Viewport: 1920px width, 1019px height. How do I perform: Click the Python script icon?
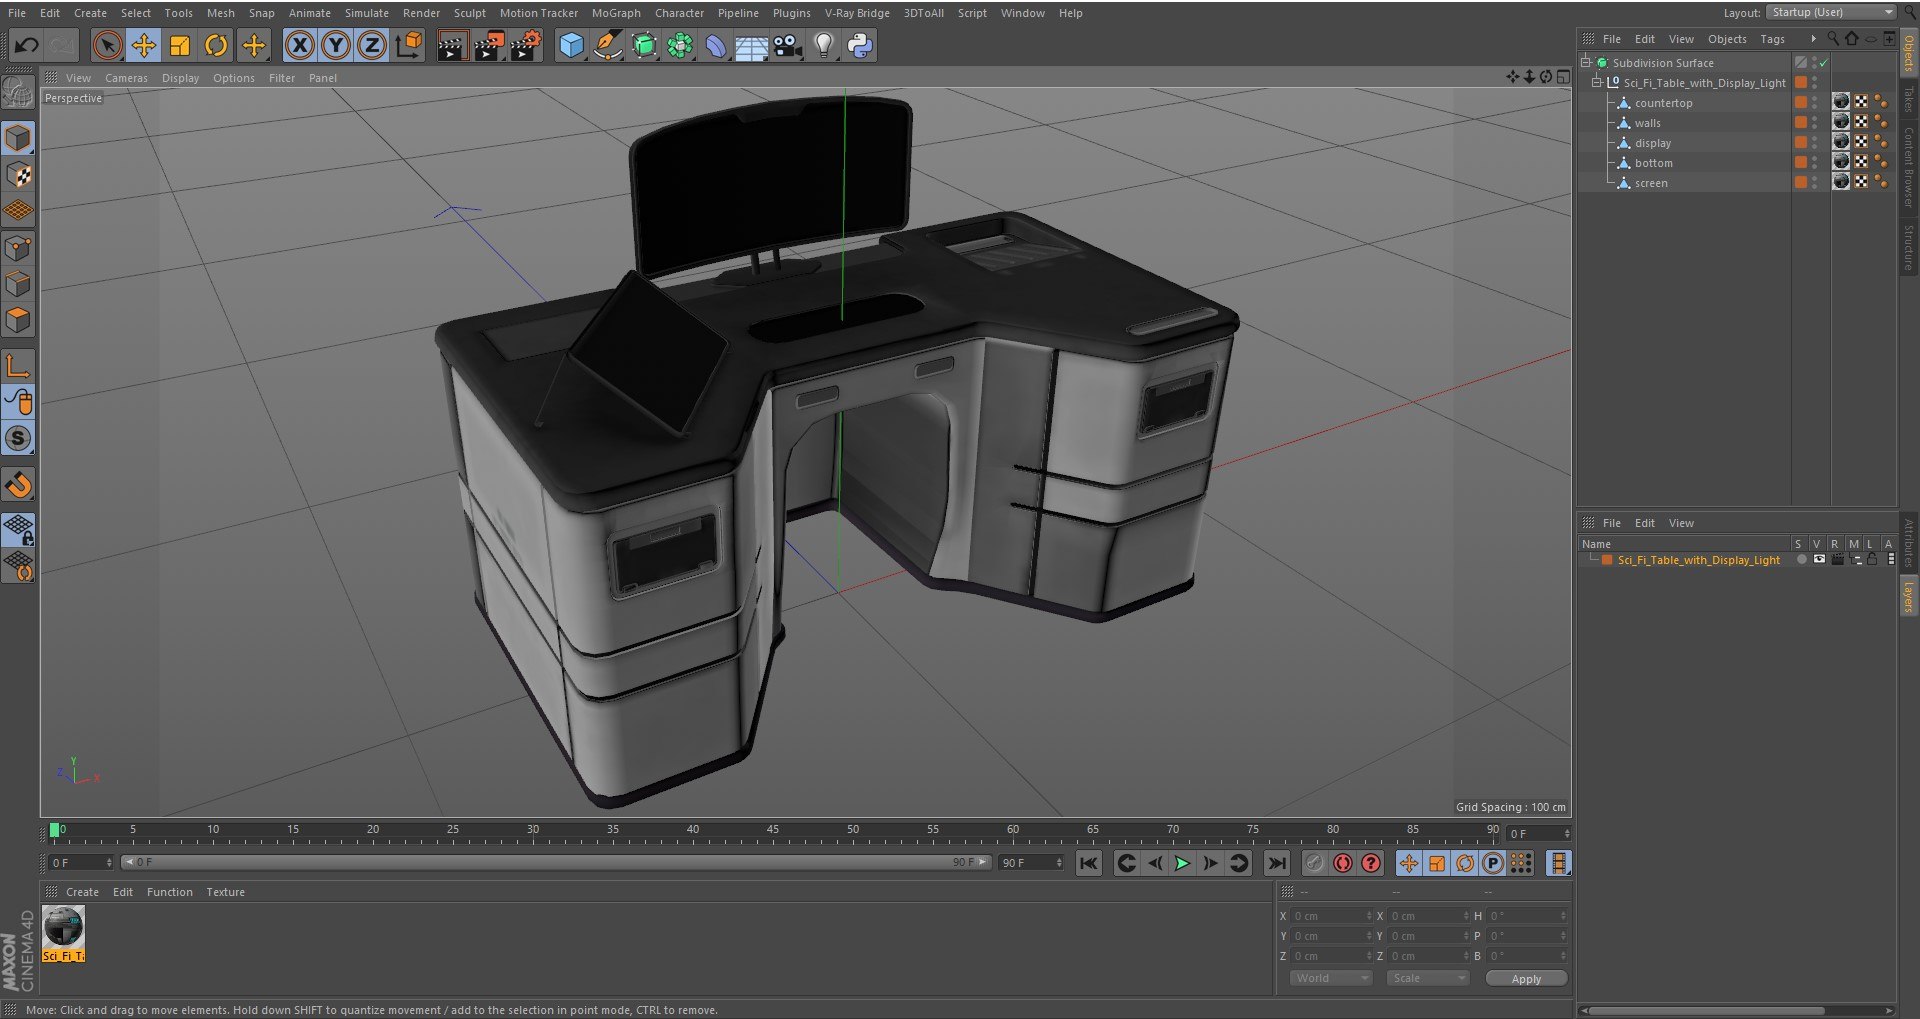(859, 45)
